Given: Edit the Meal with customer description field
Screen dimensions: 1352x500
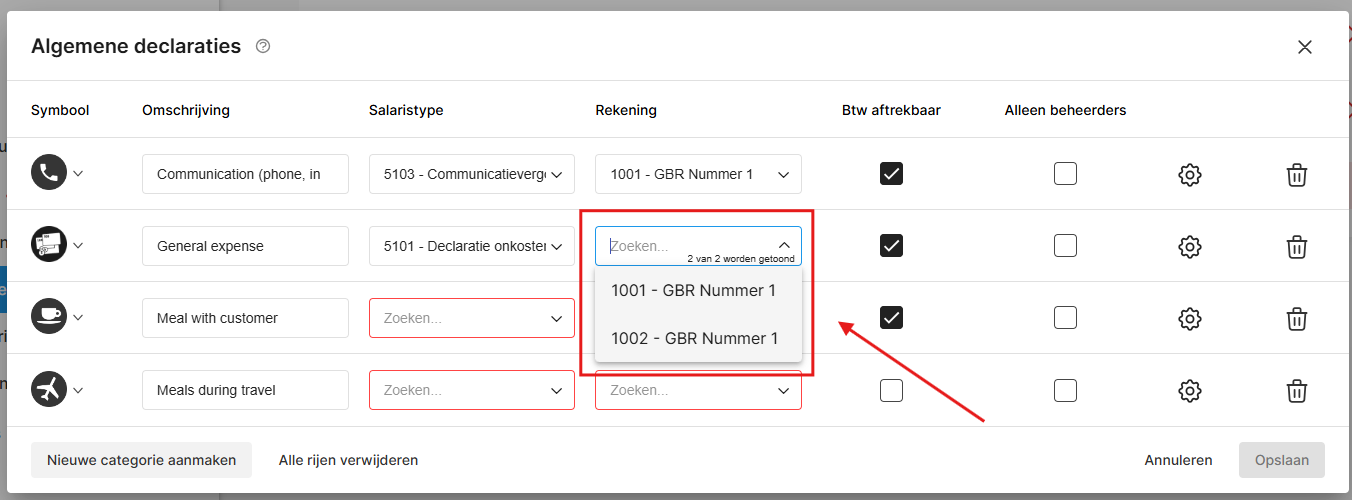Looking at the screenshot, I should coord(245,318).
